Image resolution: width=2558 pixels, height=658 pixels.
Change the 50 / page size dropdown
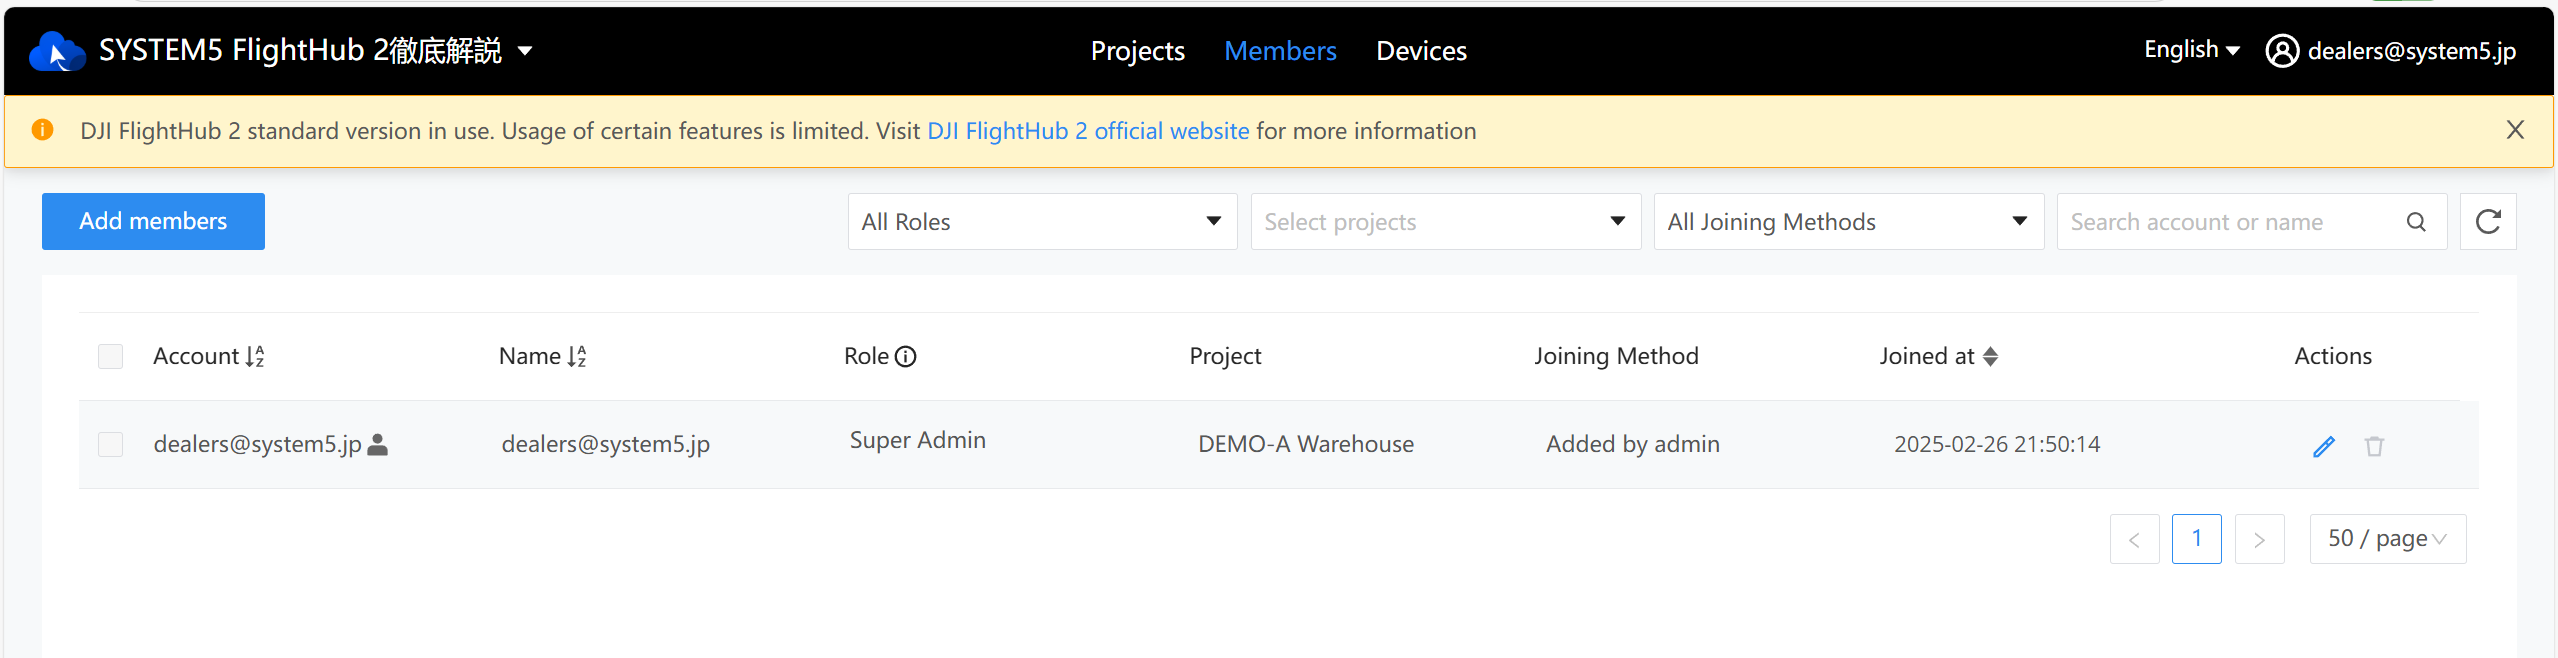click(2387, 539)
